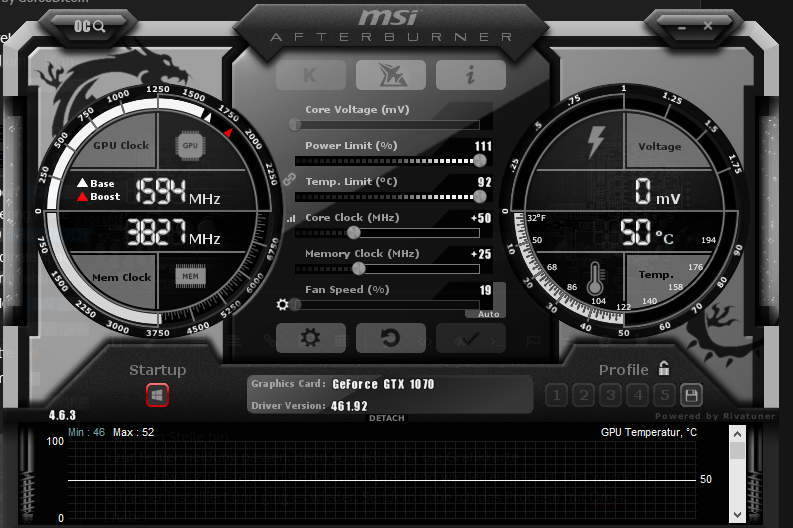Open the information i button
The height and width of the screenshot is (528, 793).
[x=470, y=75]
